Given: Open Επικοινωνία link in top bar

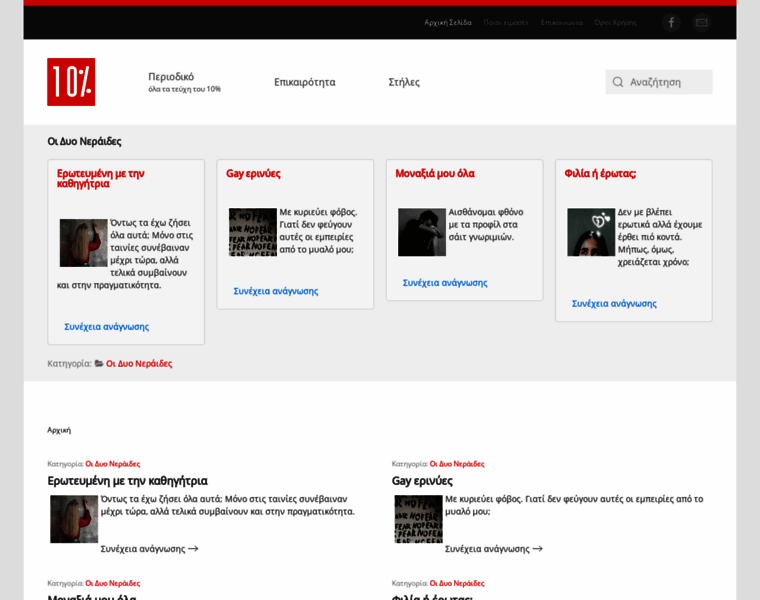Looking at the screenshot, I should click(x=561, y=22).
